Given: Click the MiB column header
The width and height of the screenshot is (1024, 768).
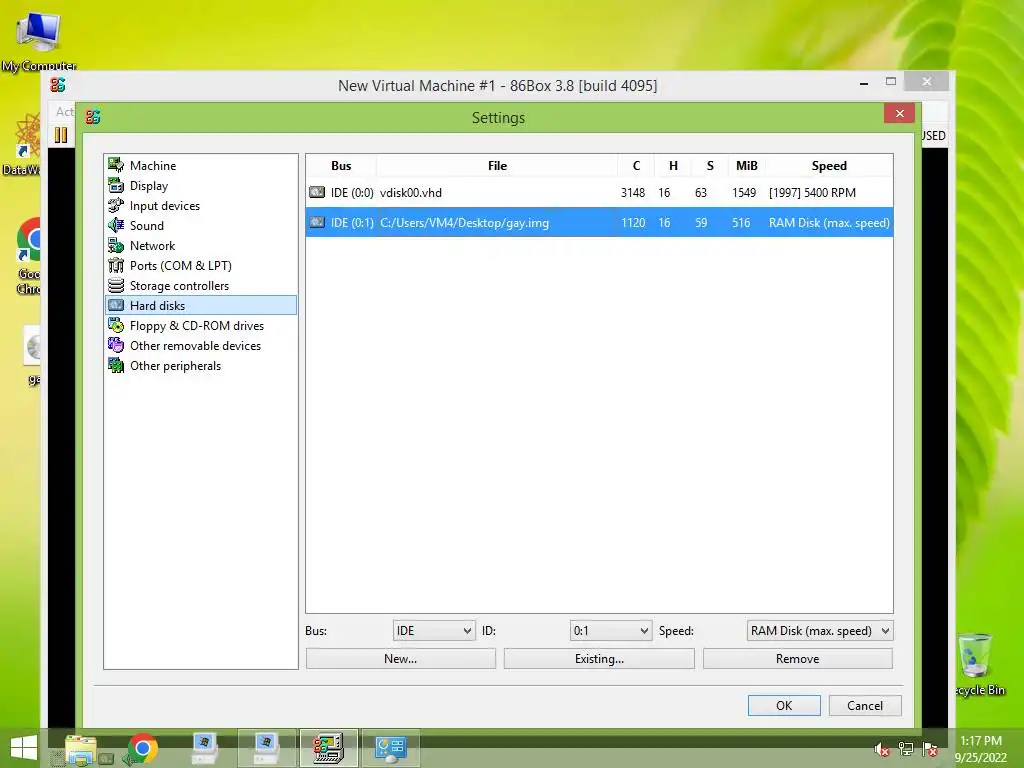Looking at the screenshot, I should 746,166.
